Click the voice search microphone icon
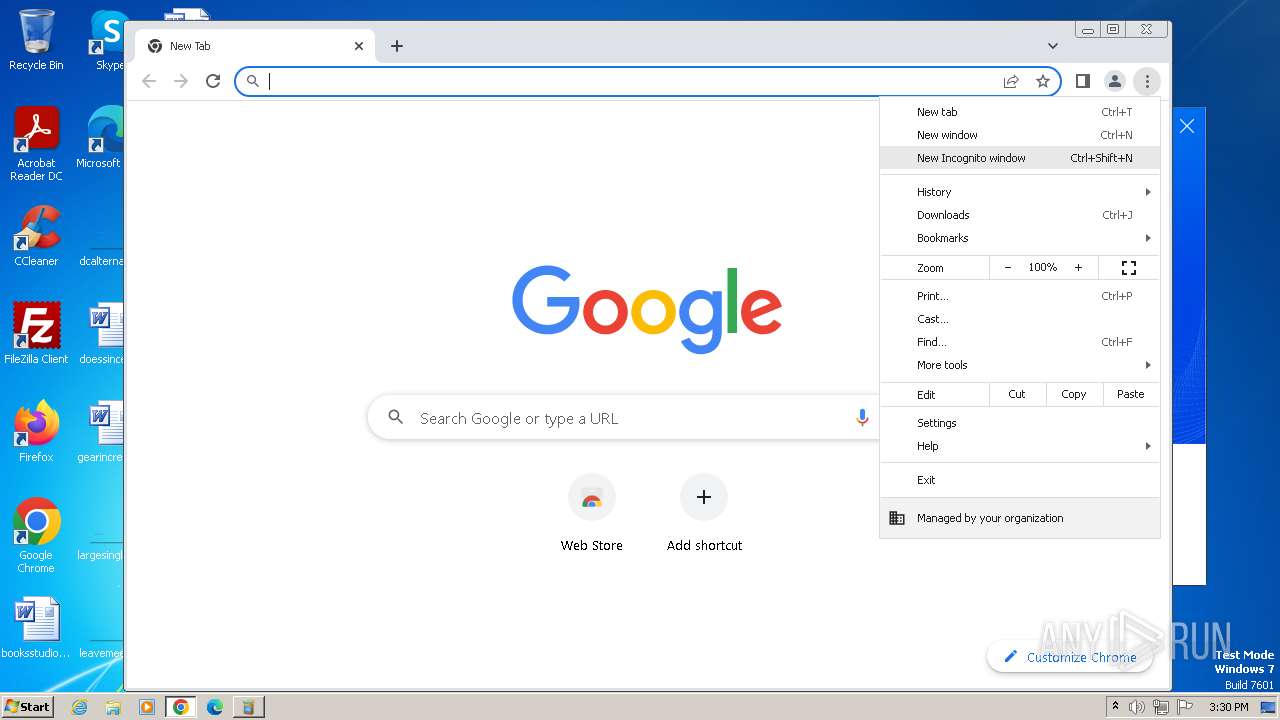Screen dimensions: 1280x720 tap(862, 418)
